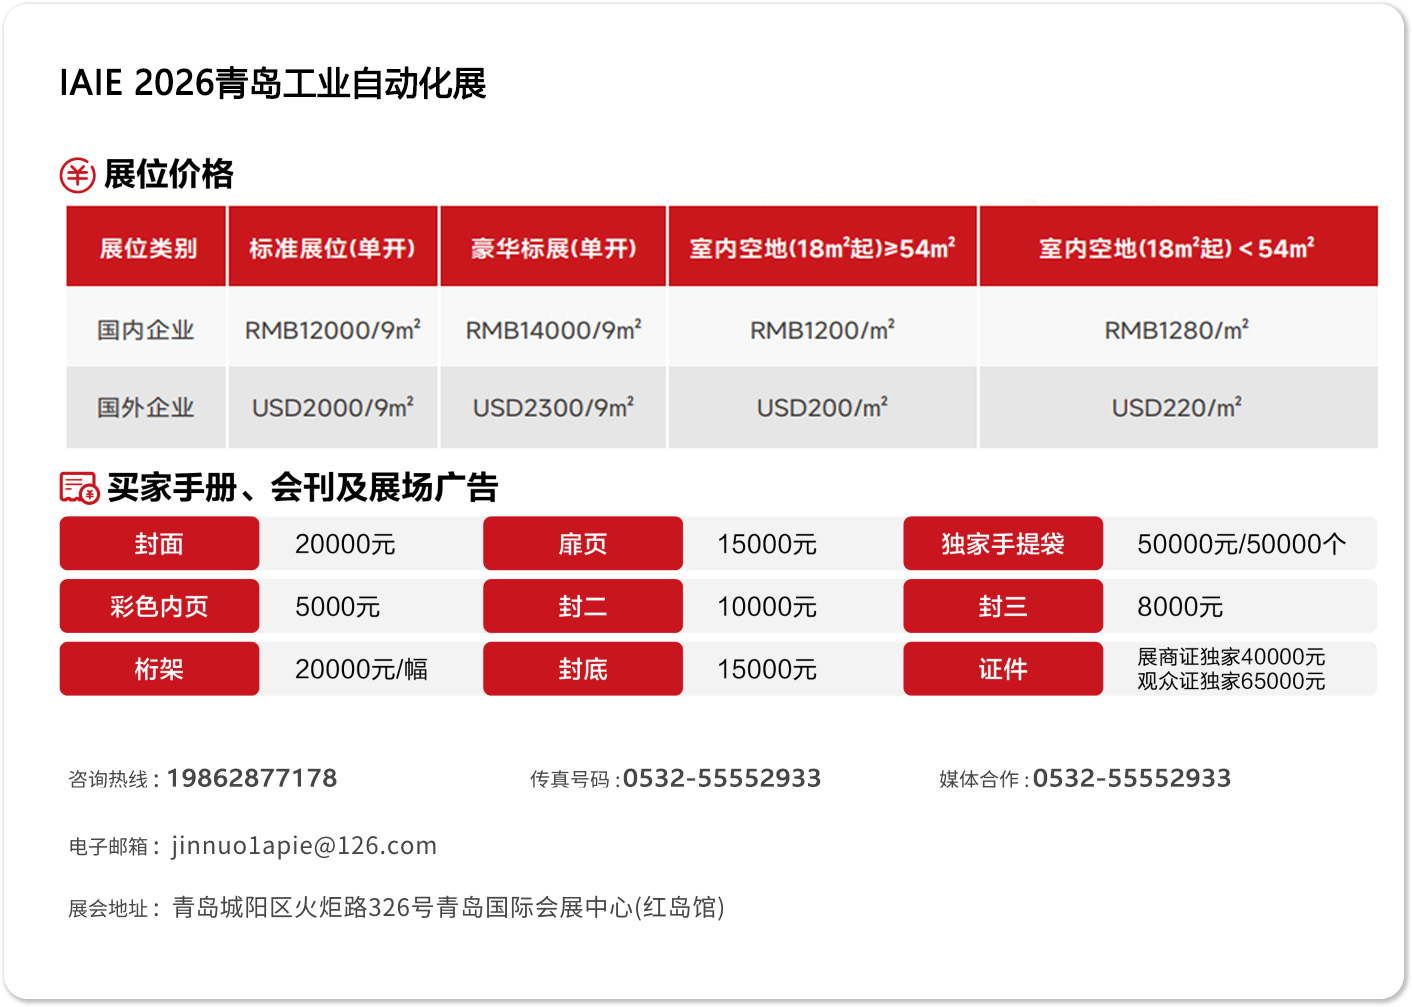
Task: Click the 独家手提袋 red label
Action: tap(1002, 544)
